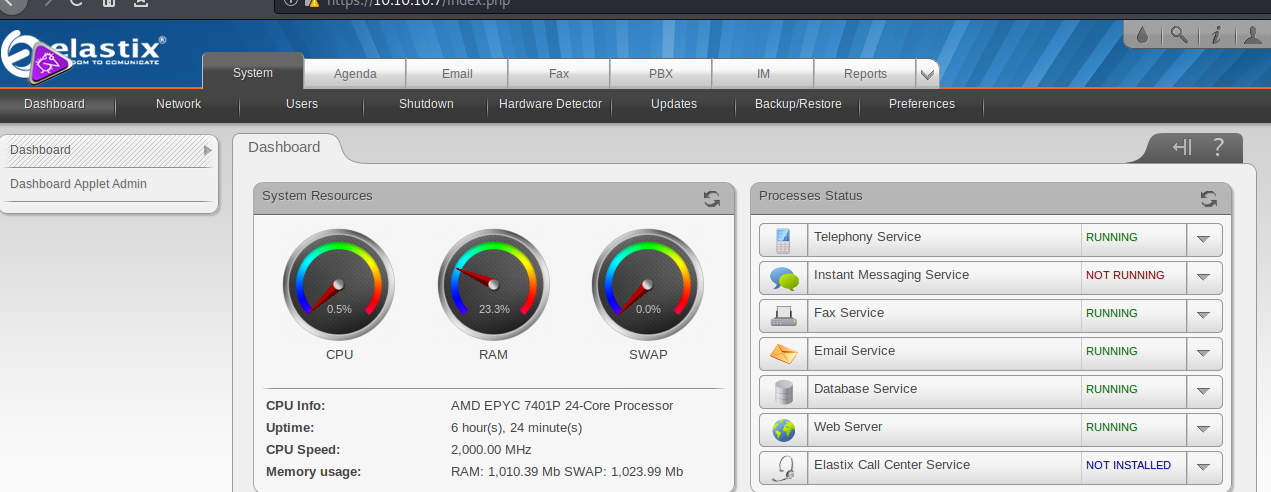Open the Updates submenu
Screen dimensions: 1271x492
click(x=674, y=104)
